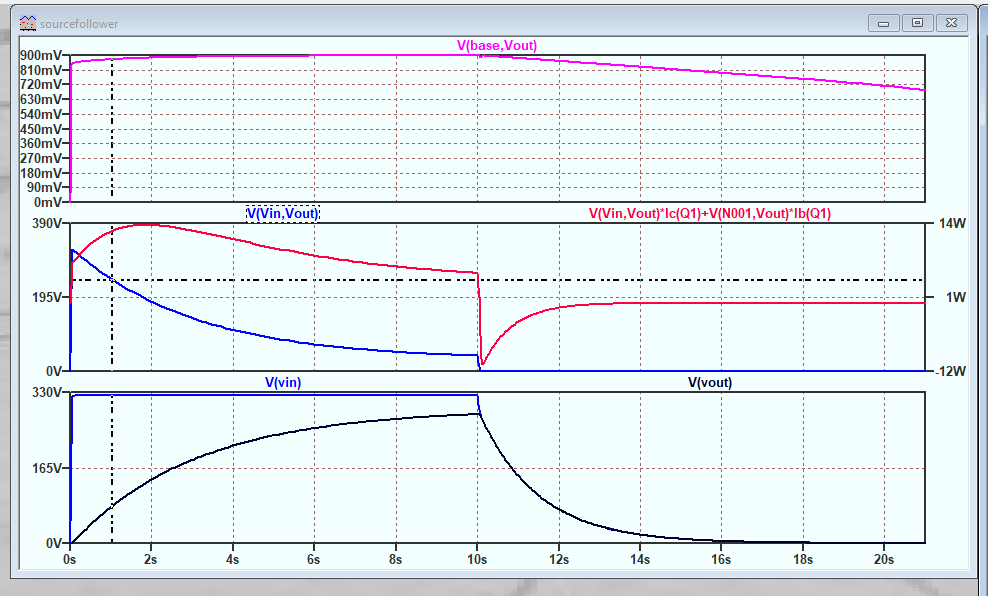
Task: Click the sourcefollower waveform window icon
Action: 27,24
